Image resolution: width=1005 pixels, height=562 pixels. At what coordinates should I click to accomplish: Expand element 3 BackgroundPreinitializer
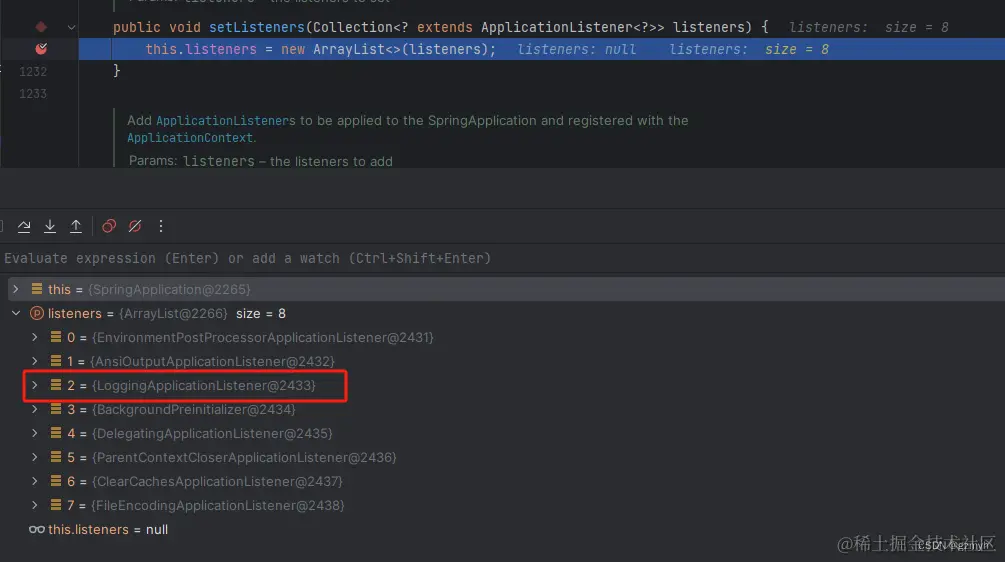point(35,409)
